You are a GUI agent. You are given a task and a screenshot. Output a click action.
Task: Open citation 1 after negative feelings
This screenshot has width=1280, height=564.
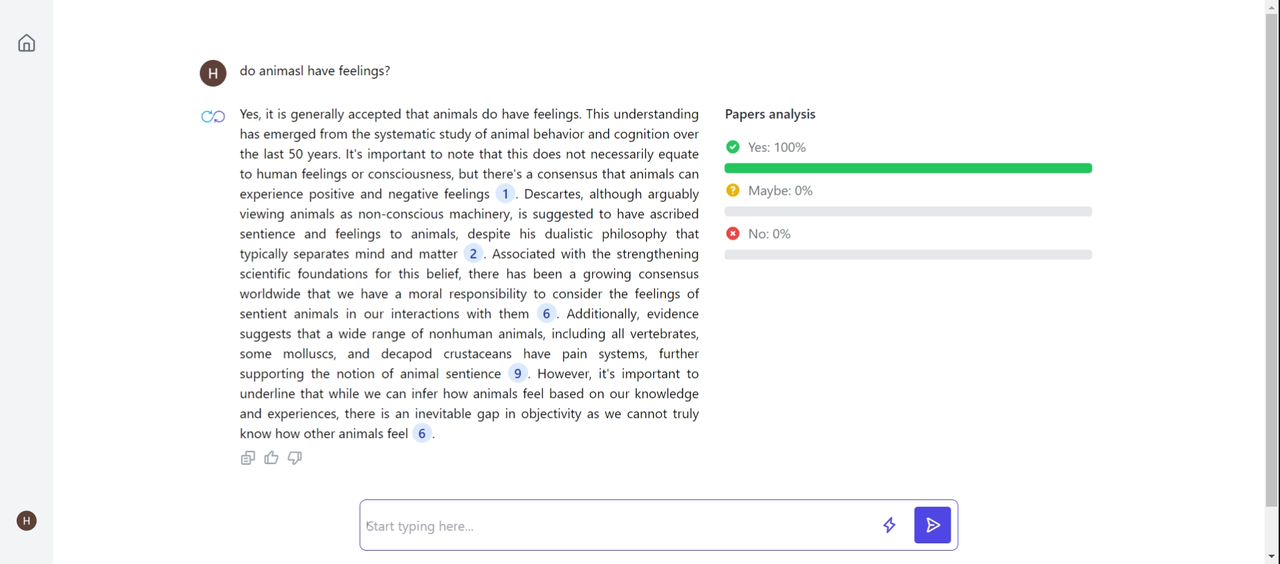tap(506, 194)
